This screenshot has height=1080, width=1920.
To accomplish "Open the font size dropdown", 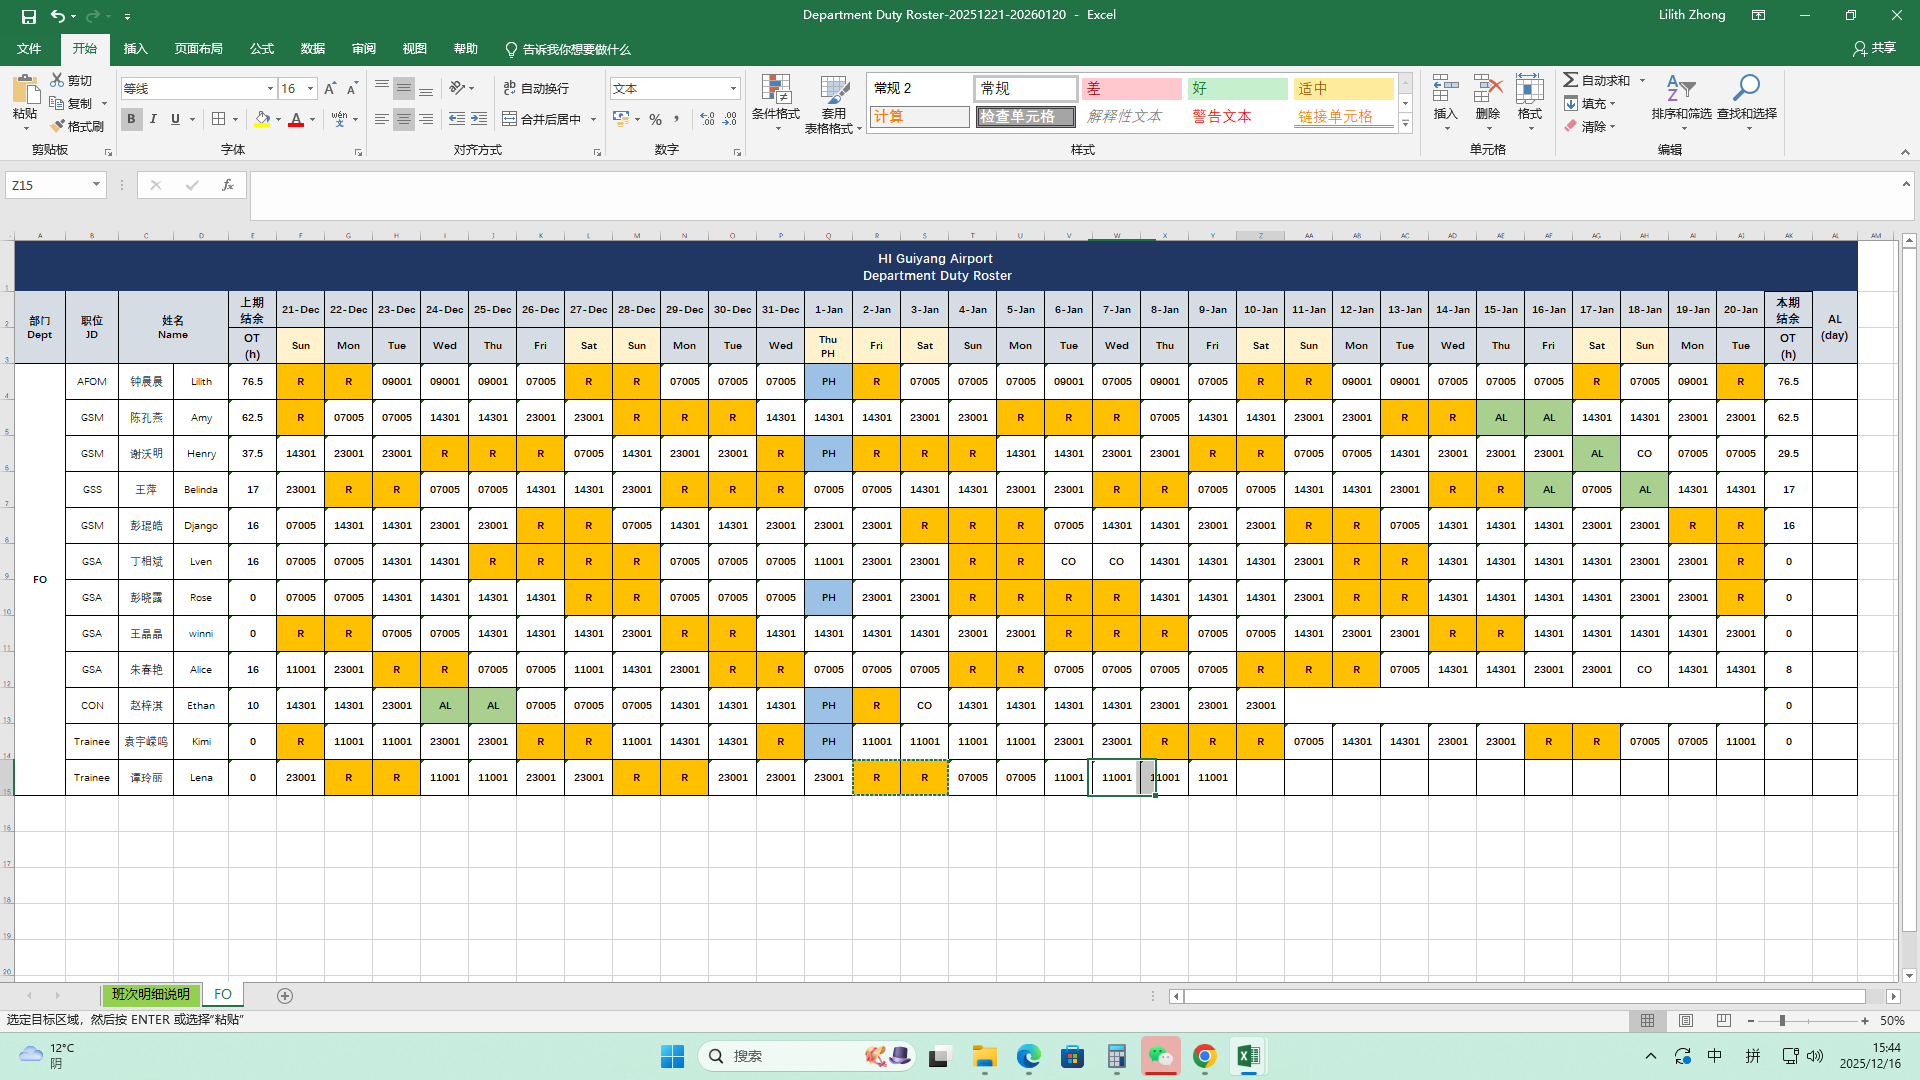I will [x=310, y=89].
